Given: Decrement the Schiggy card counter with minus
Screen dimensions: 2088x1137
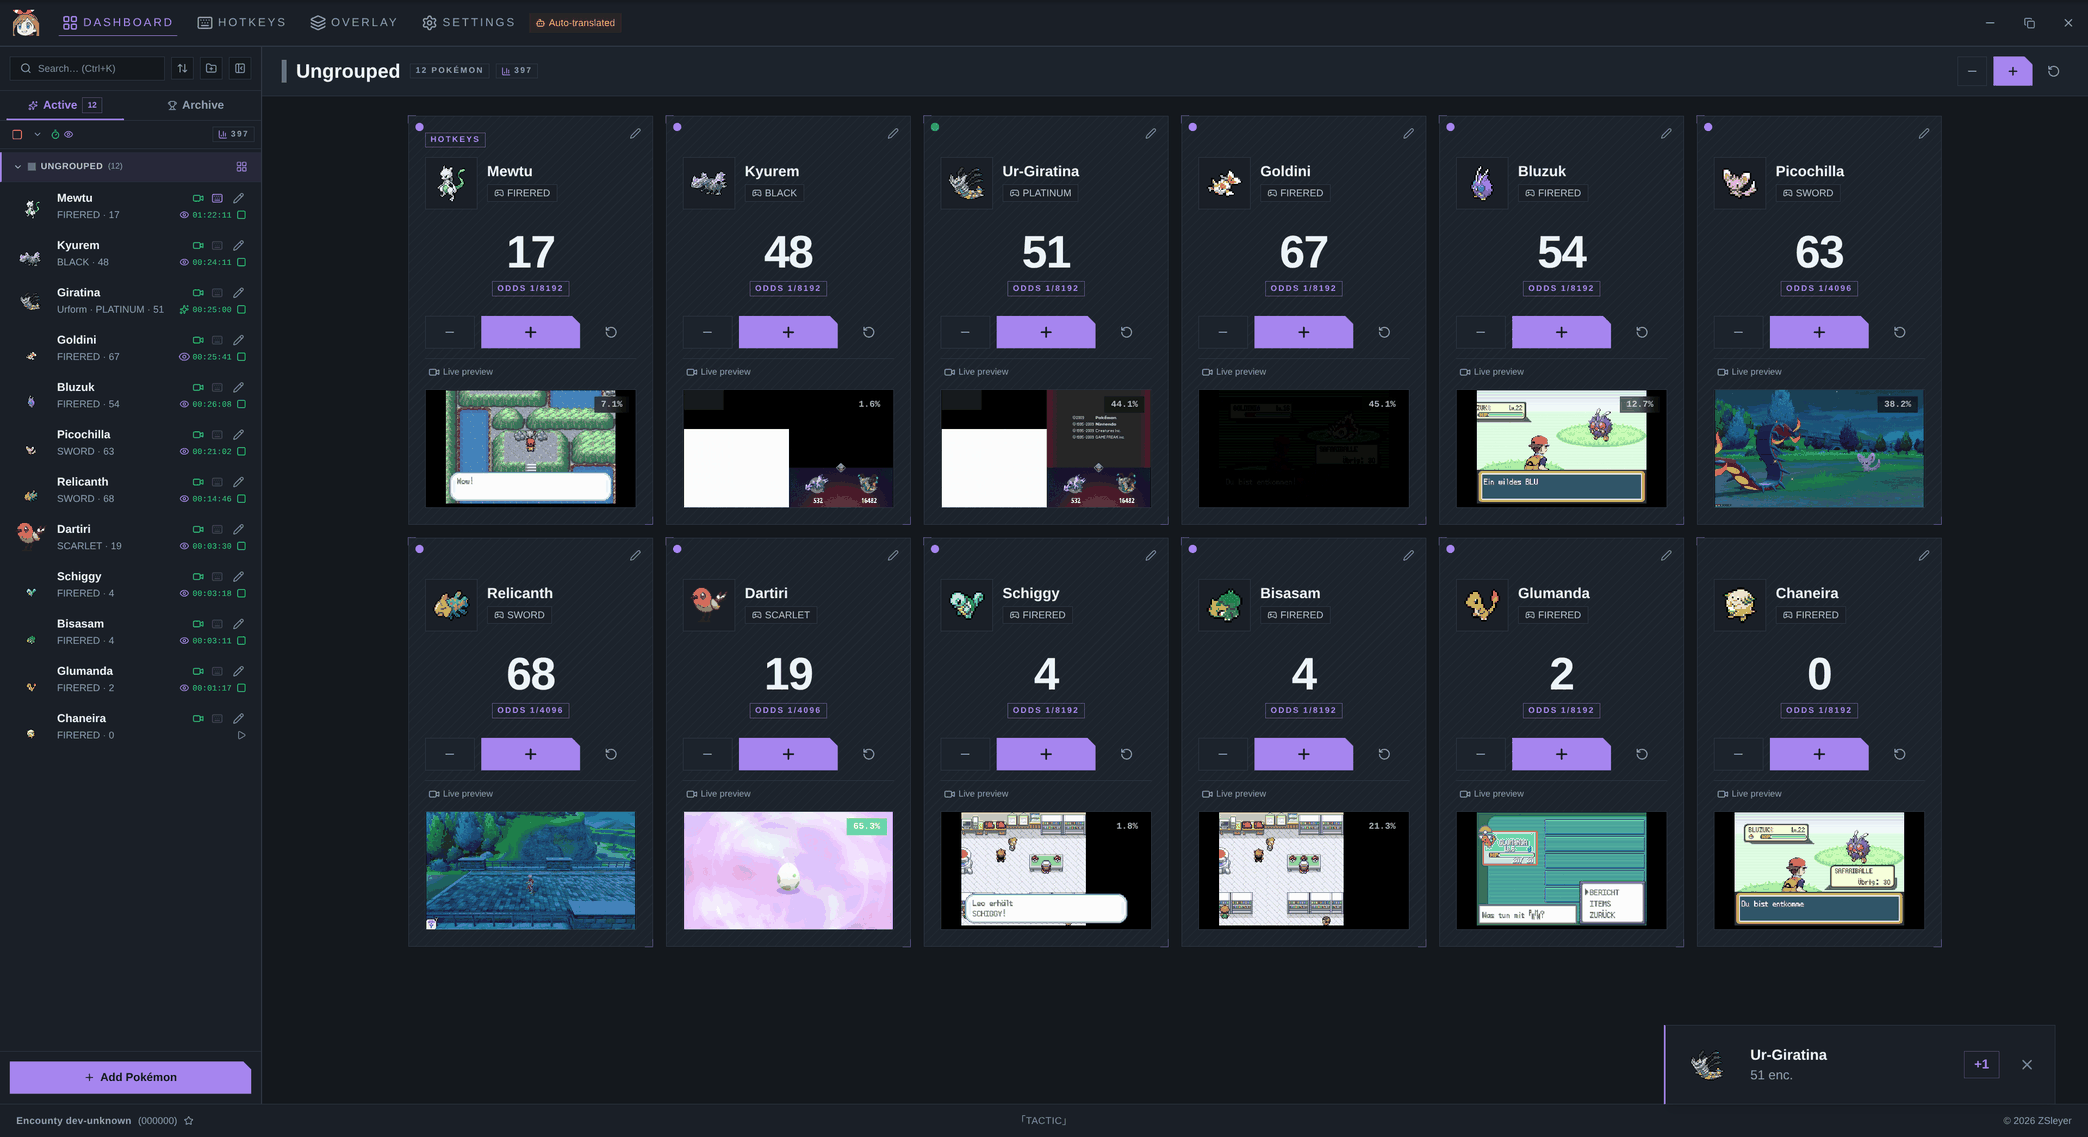Looking at the screenshot, I should click(x=965, y=754).
